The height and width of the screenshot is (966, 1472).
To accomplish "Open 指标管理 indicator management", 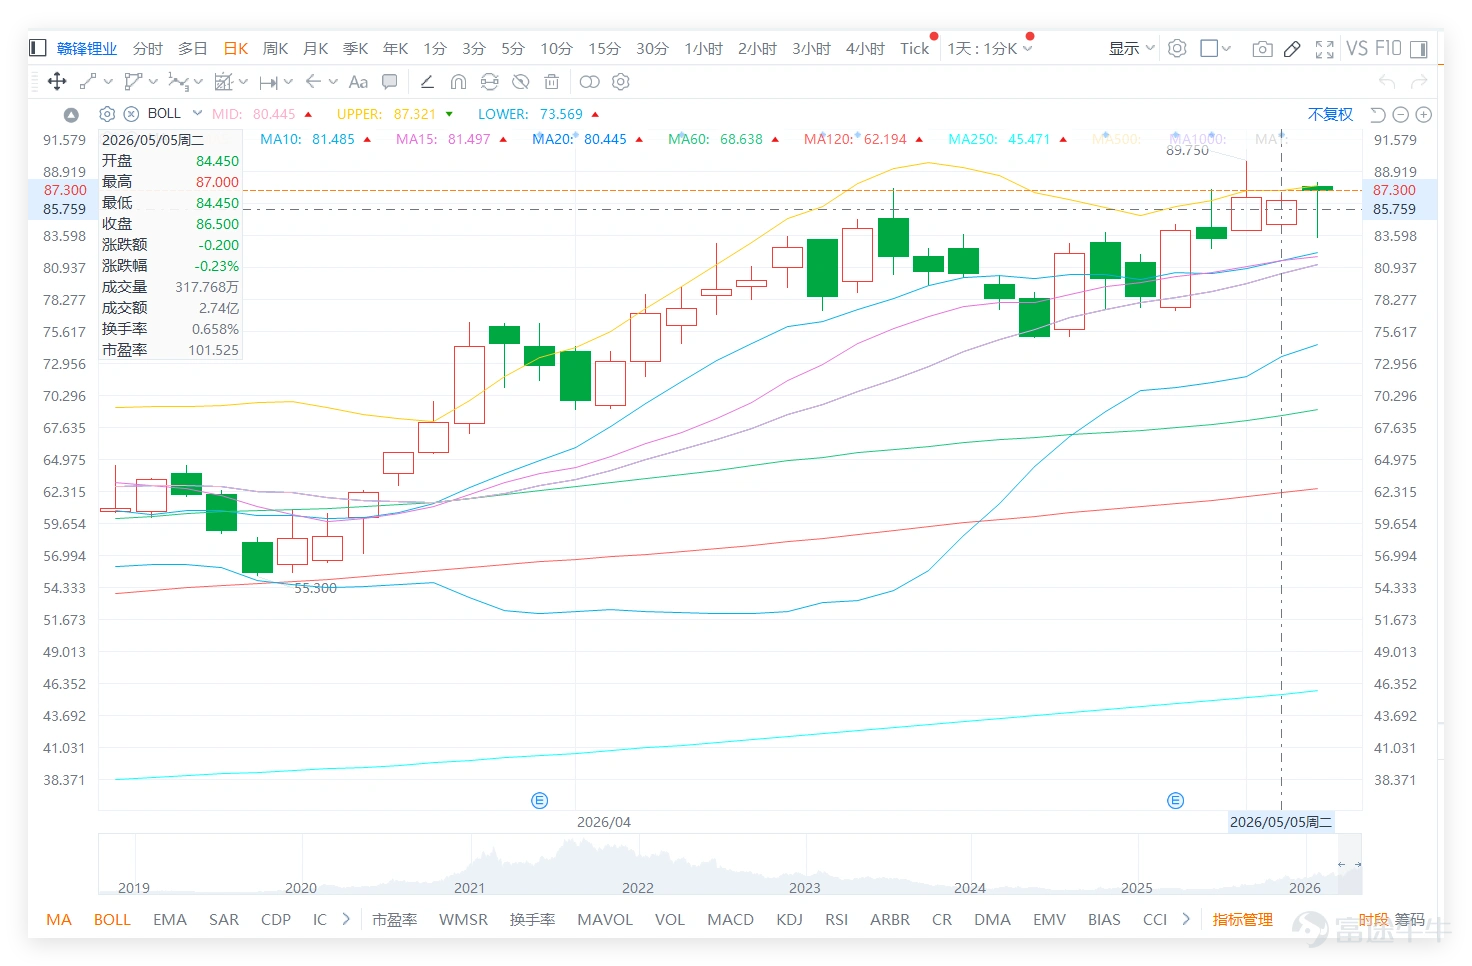I will 1242,919.
